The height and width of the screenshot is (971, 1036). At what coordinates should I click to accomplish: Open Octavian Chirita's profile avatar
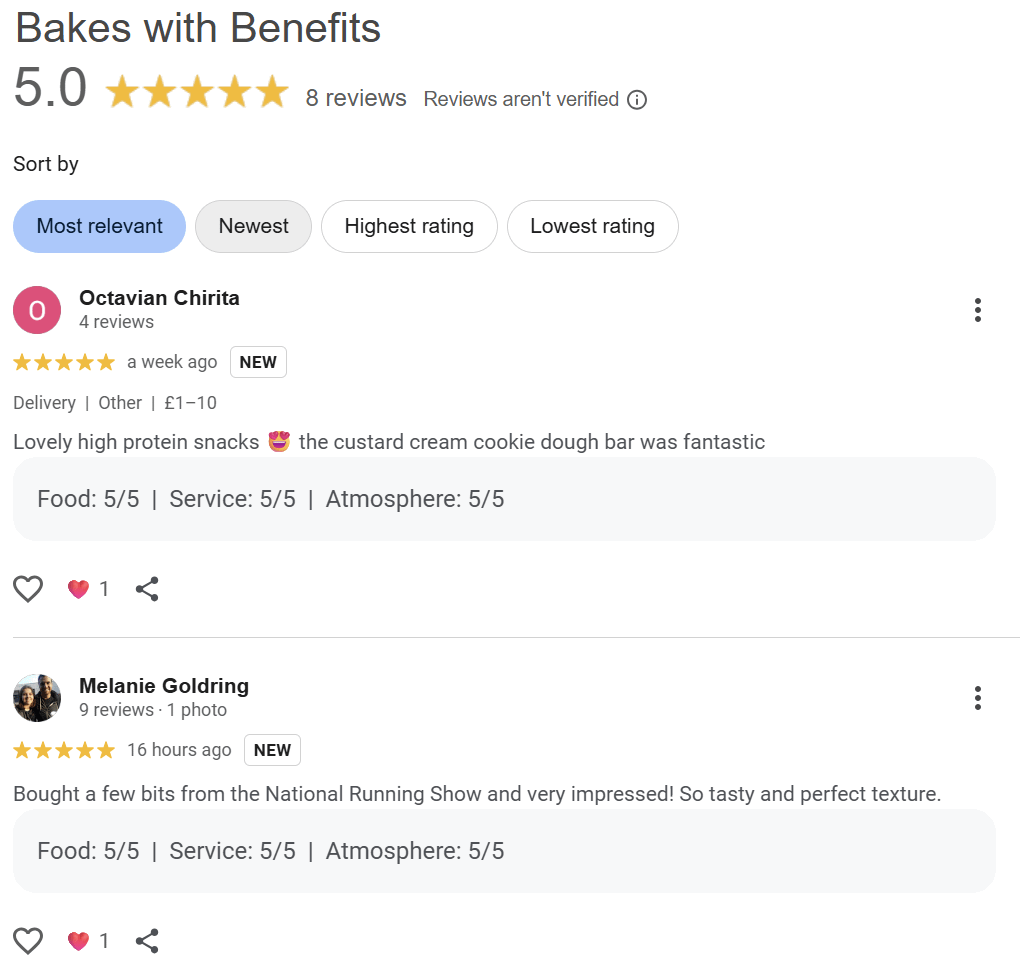coord(37,310)
